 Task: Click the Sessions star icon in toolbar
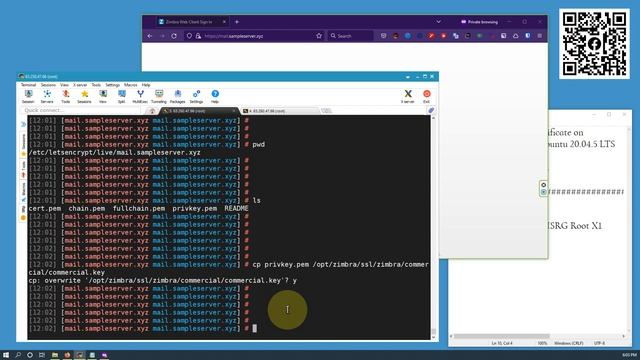84,97
